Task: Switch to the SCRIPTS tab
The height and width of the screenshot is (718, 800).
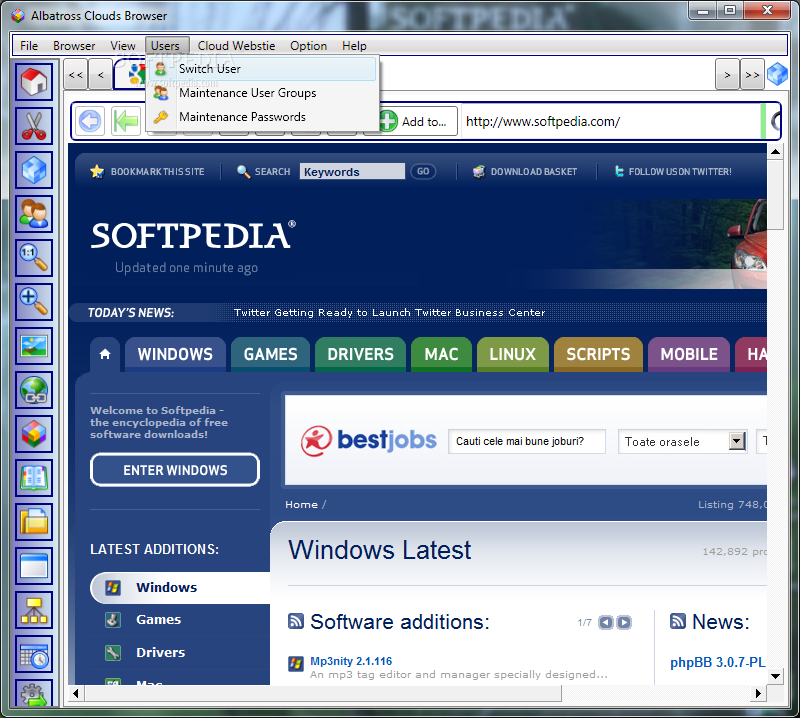Action: click(x=598, y=354)
